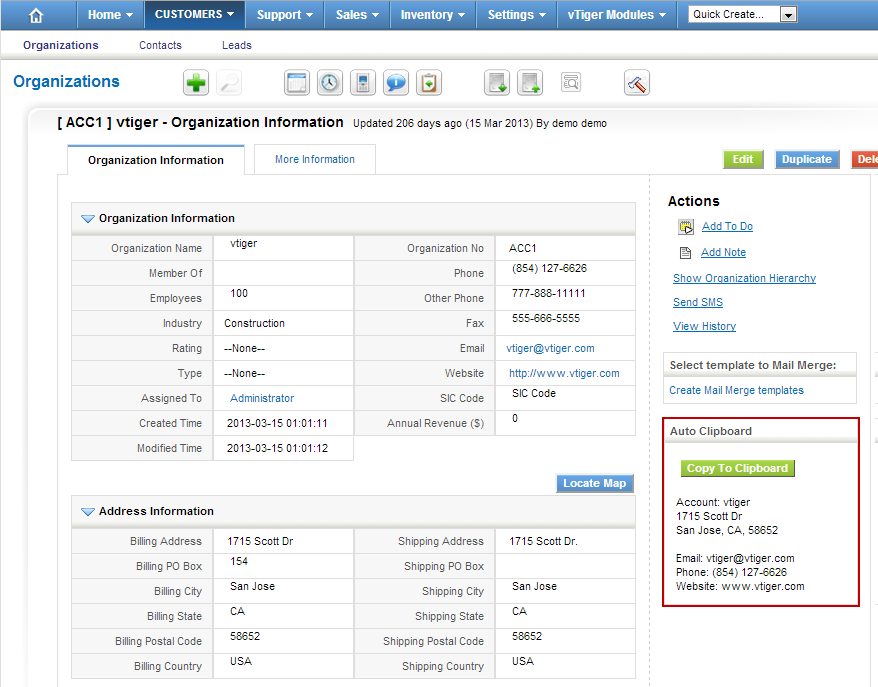Click the Send SMS link

[x=698, y=302]
